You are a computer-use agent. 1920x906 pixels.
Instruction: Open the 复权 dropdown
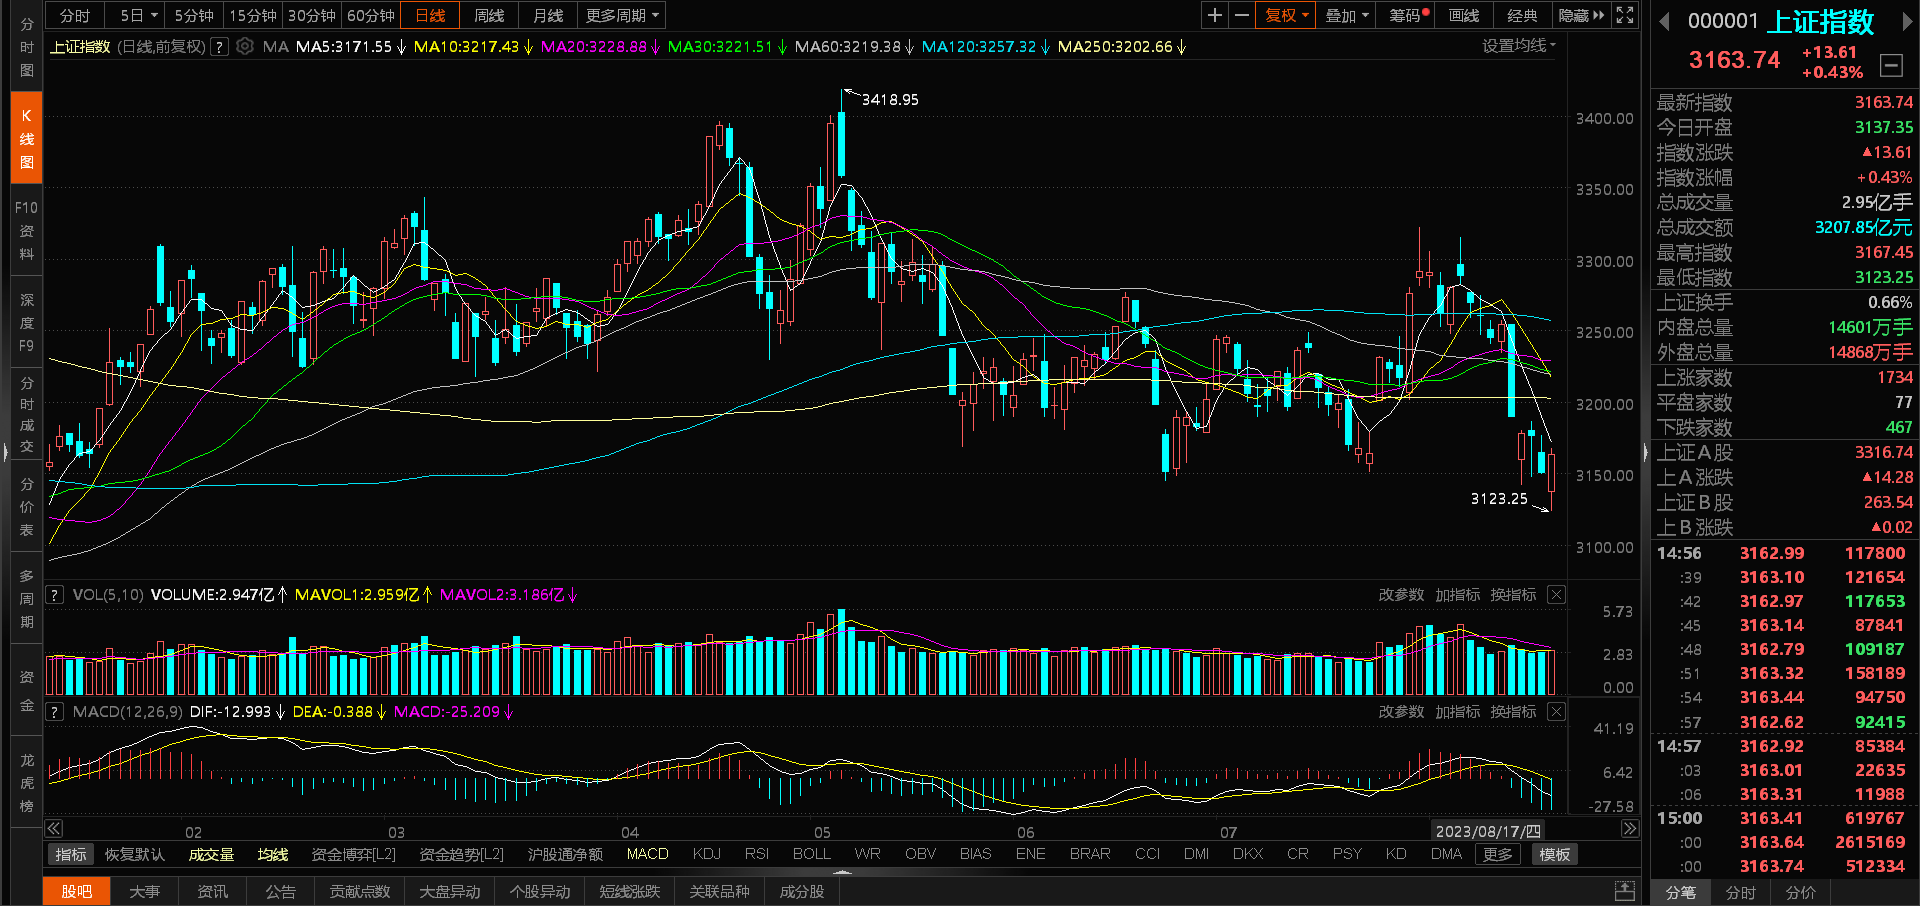[1286, 15]
